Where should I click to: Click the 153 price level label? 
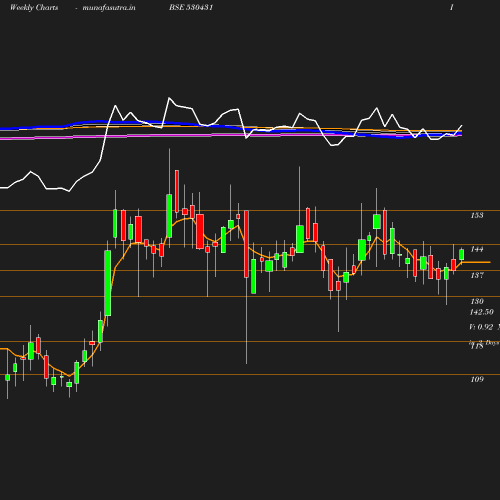(x=477, y=215)
